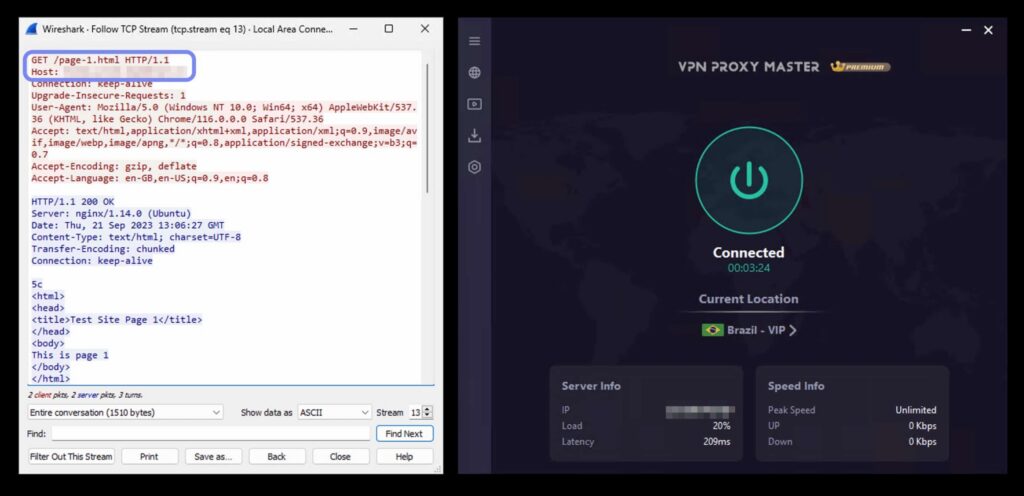Click the Find text input field
The height and width of the screenshot is (496, 1024).
tap(210, 434)
